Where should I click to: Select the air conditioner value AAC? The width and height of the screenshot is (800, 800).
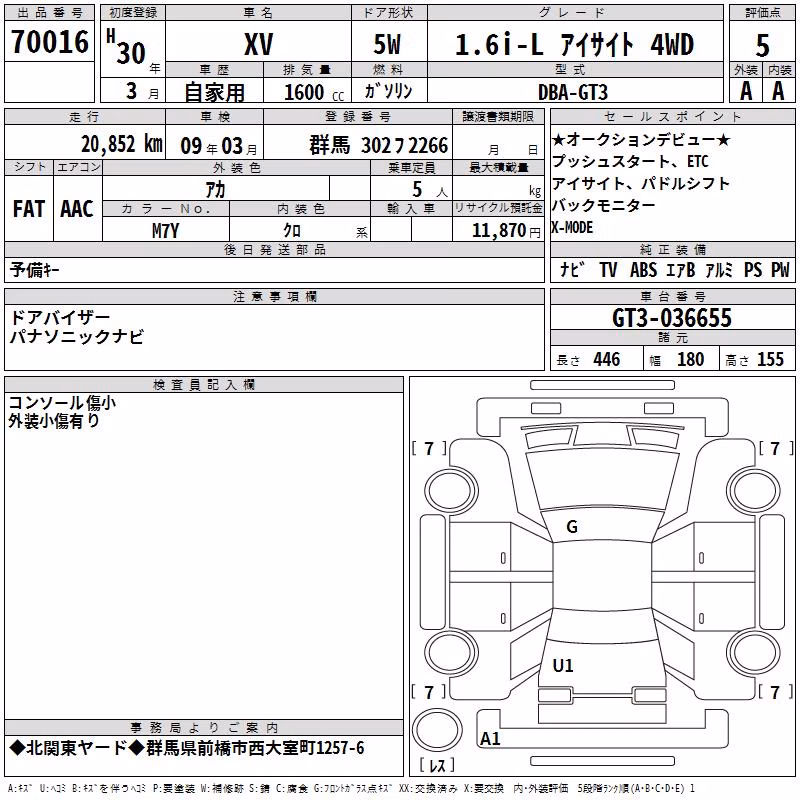pos(77,209)
